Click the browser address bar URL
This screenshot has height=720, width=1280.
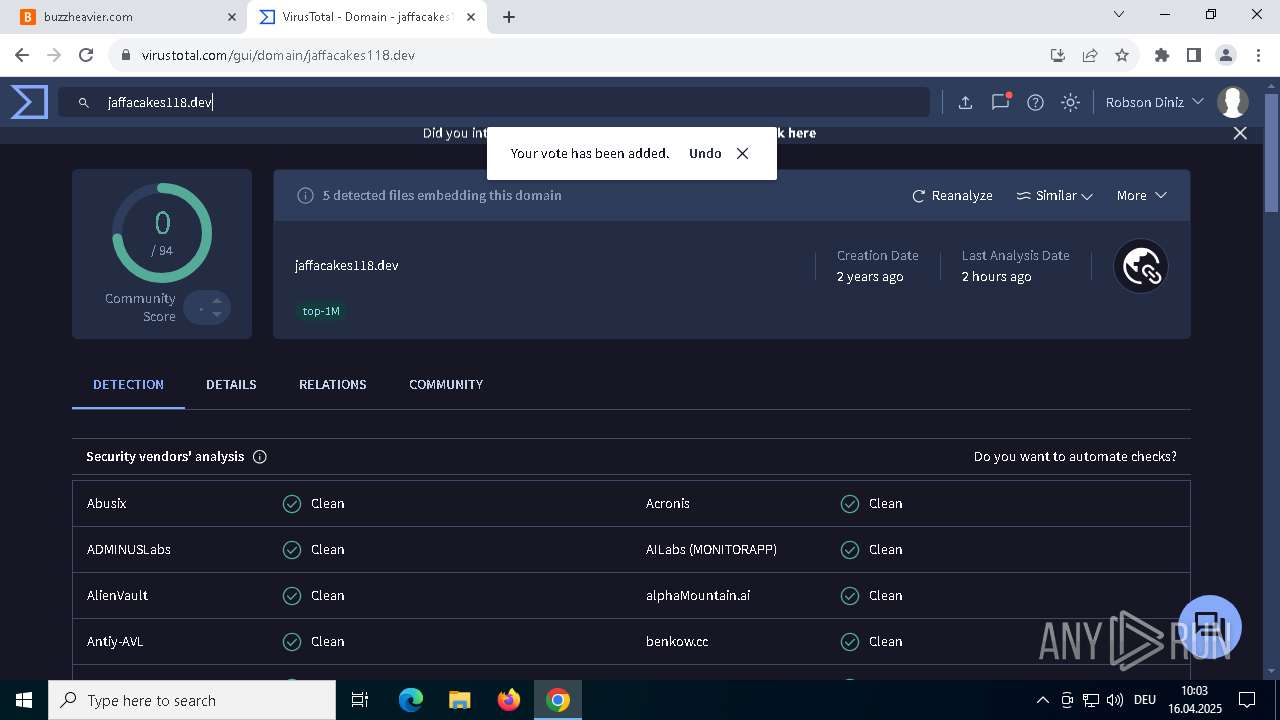tap(278, 55)
